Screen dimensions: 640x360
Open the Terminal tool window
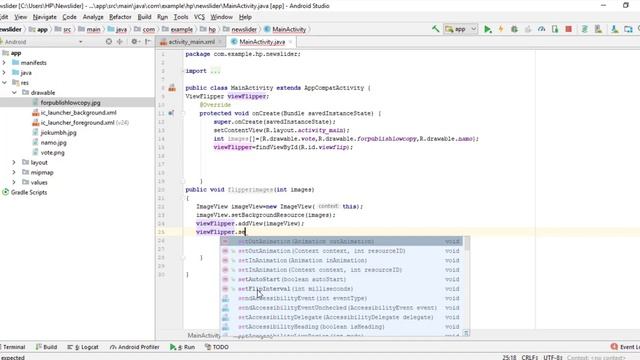pos(13,347)
